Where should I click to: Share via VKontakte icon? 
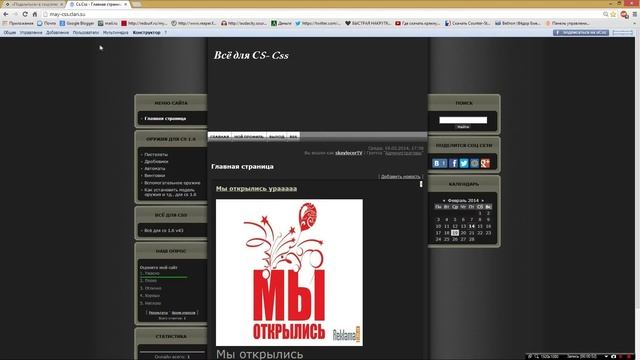coord(440,163)
